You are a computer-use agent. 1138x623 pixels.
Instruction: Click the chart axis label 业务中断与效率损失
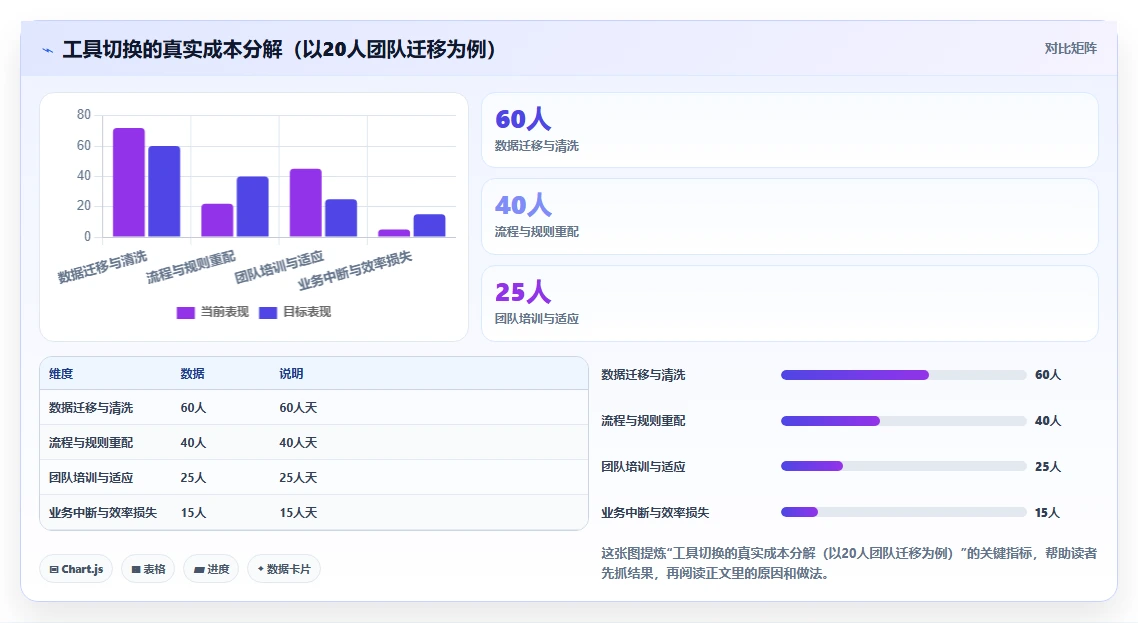355,270
